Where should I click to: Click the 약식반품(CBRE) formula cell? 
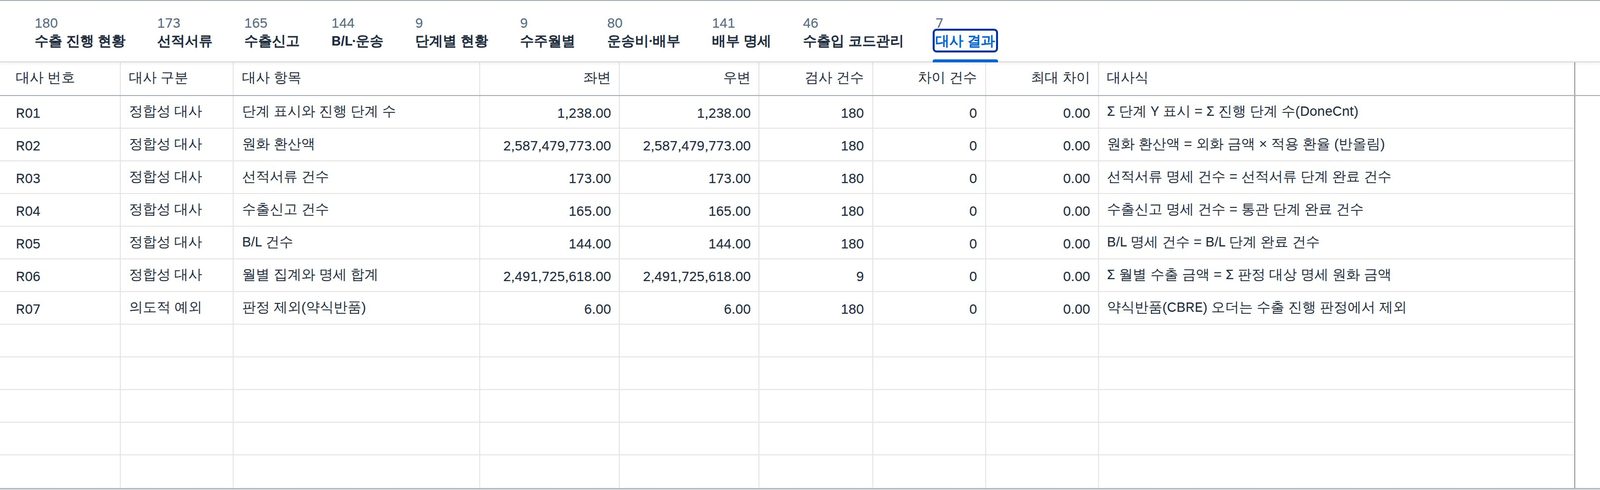pos(1336,308)
